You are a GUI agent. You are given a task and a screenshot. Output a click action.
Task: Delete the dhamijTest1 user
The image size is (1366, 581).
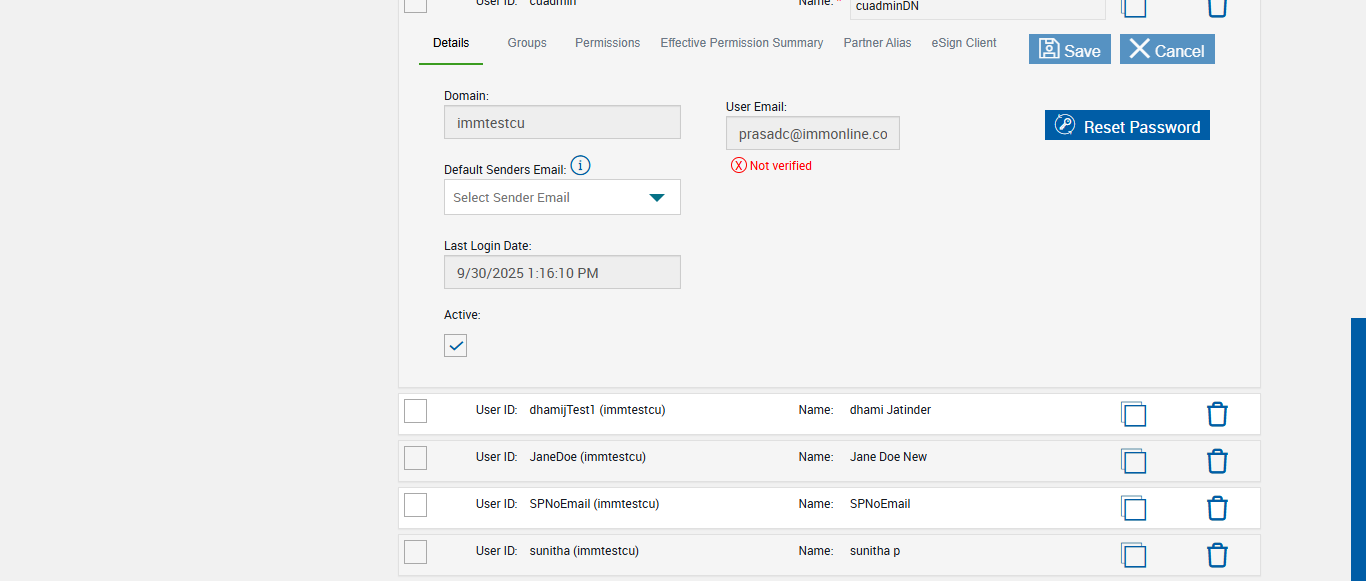(1217, 414)
